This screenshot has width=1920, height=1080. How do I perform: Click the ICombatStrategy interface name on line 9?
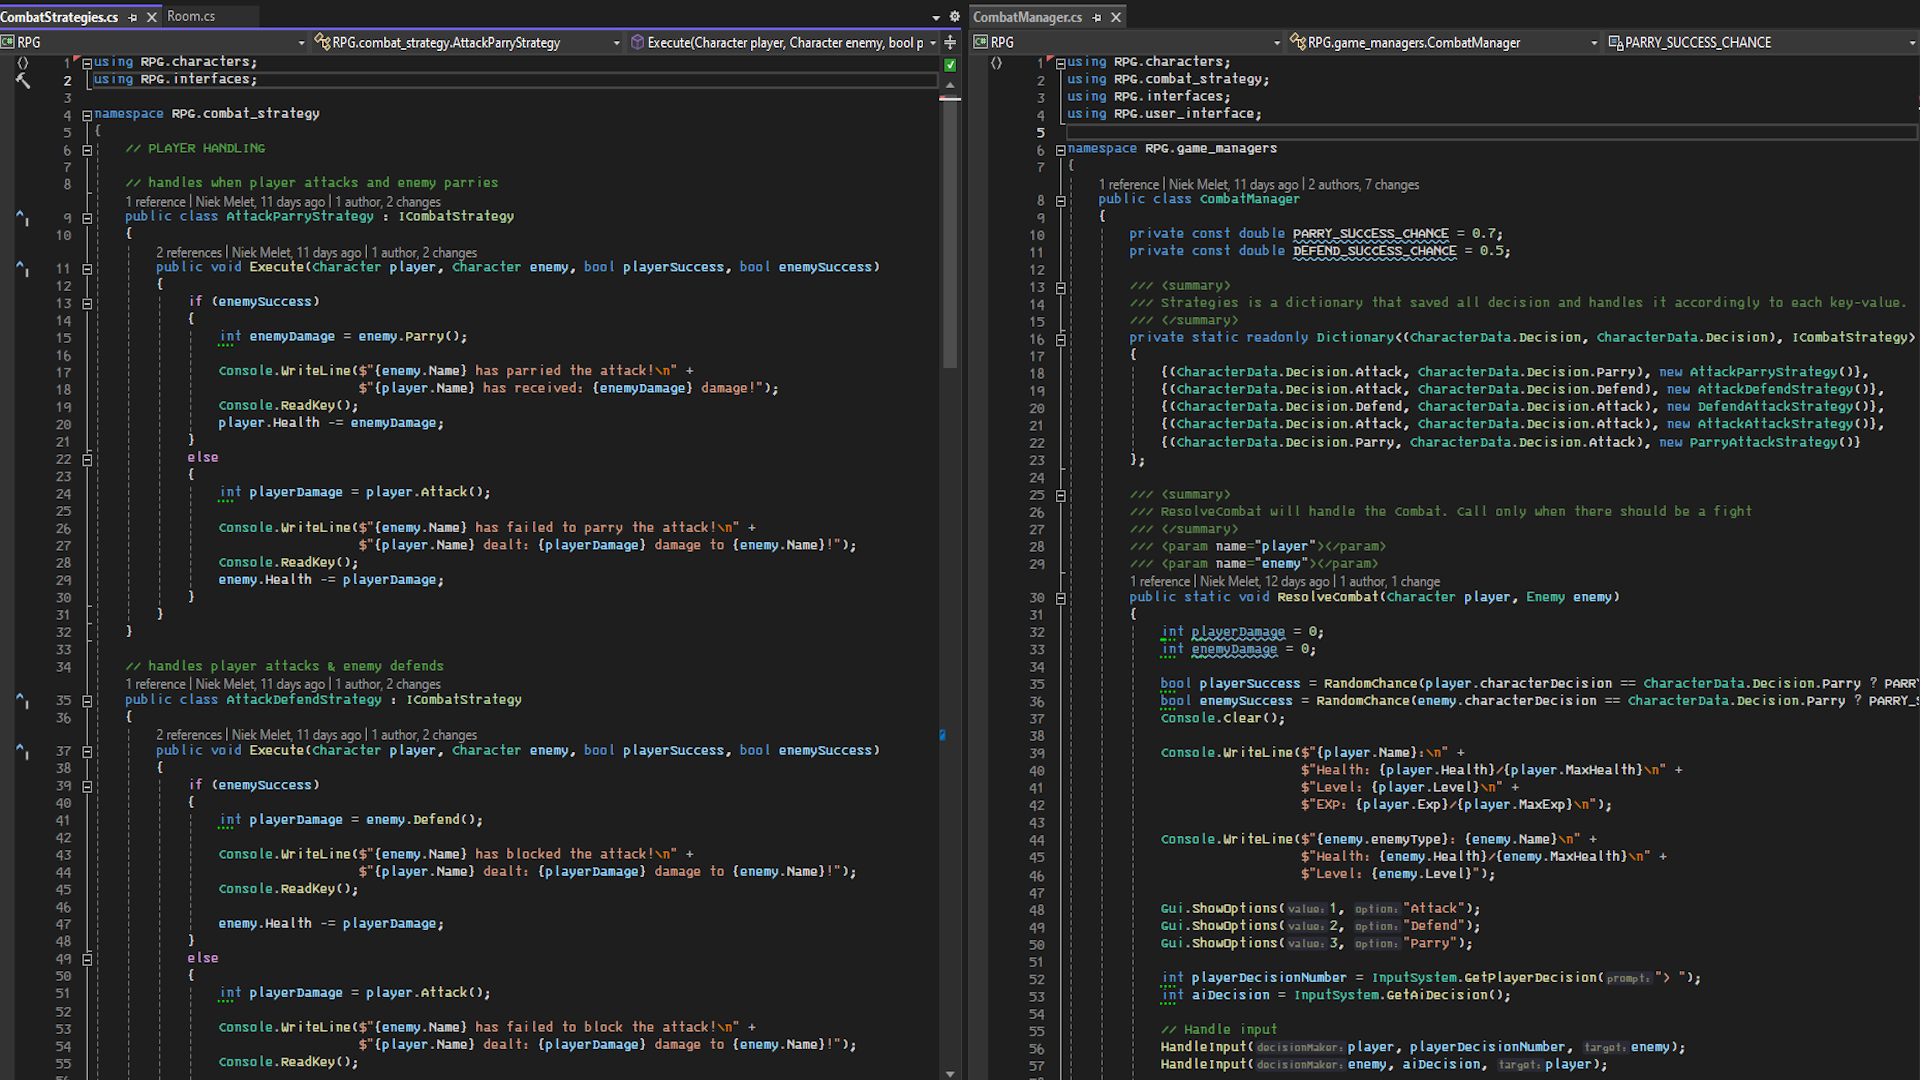tap(456, 216)
